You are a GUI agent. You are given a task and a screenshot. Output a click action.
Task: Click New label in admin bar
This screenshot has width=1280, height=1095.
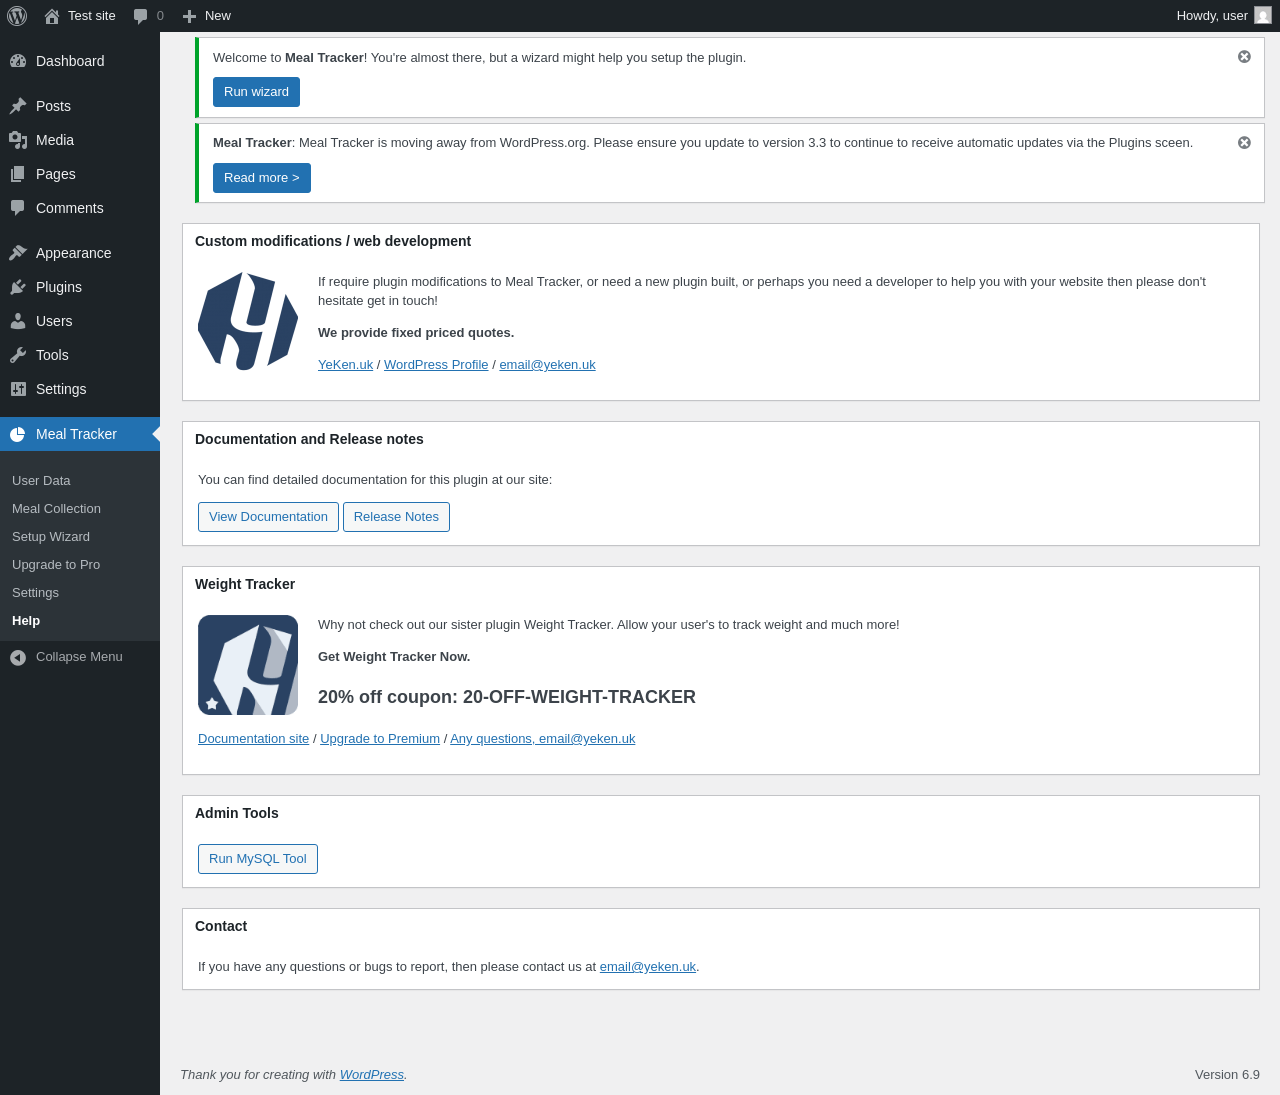click(x=218, y=16)
